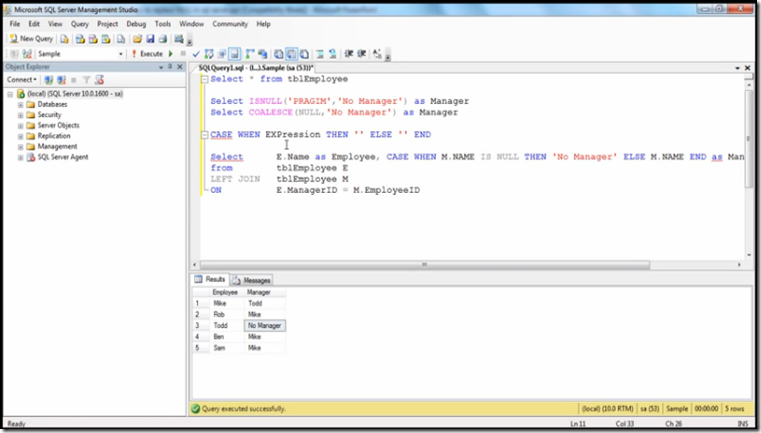Switch output to Results to Text

(x=279, y=54)
